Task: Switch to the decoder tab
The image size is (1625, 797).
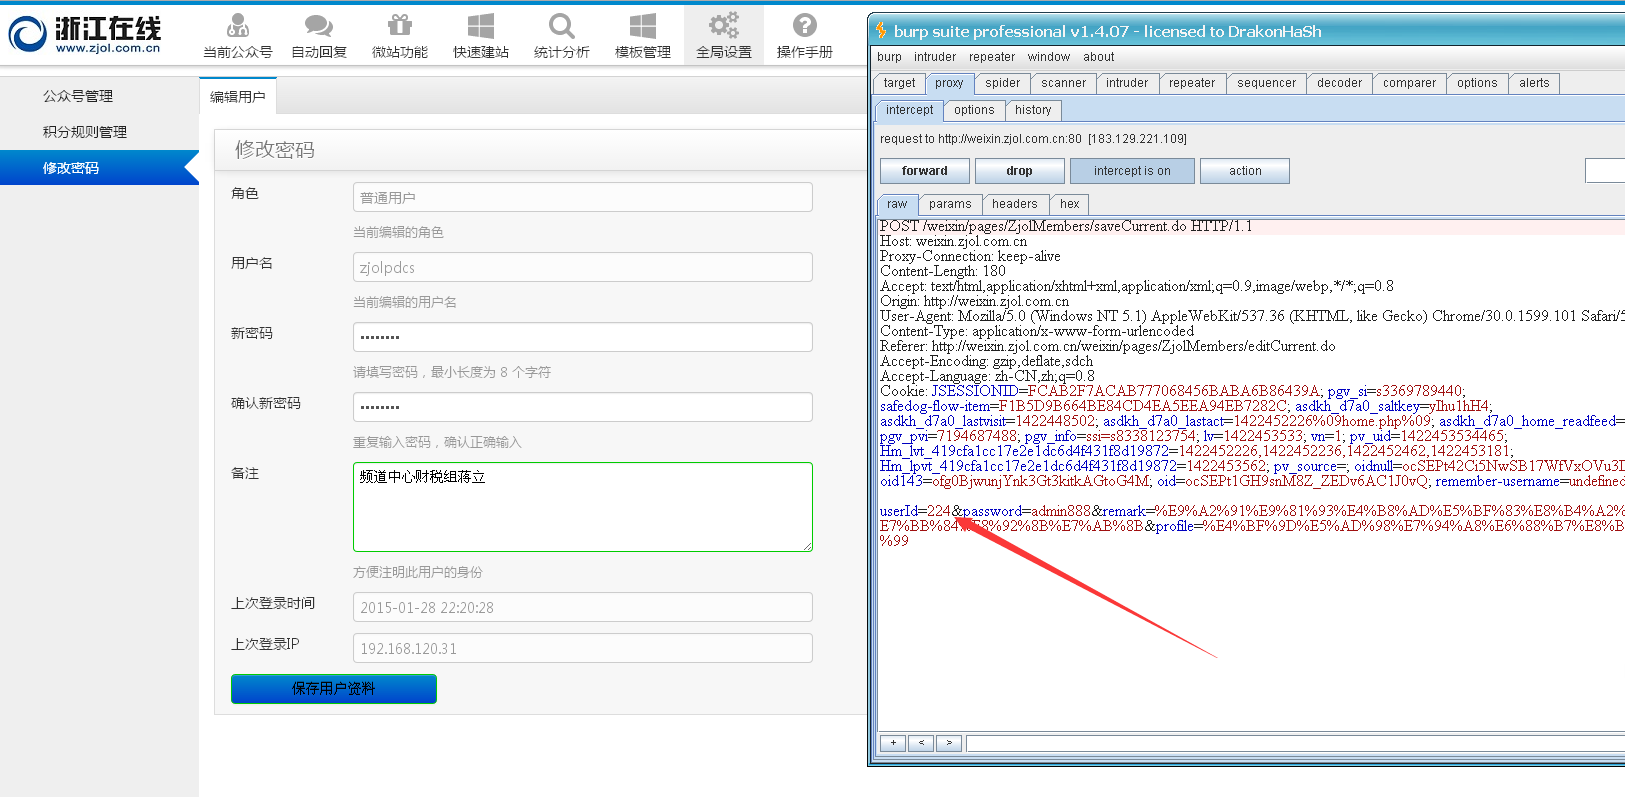Action: click(x=1339, y=83)
